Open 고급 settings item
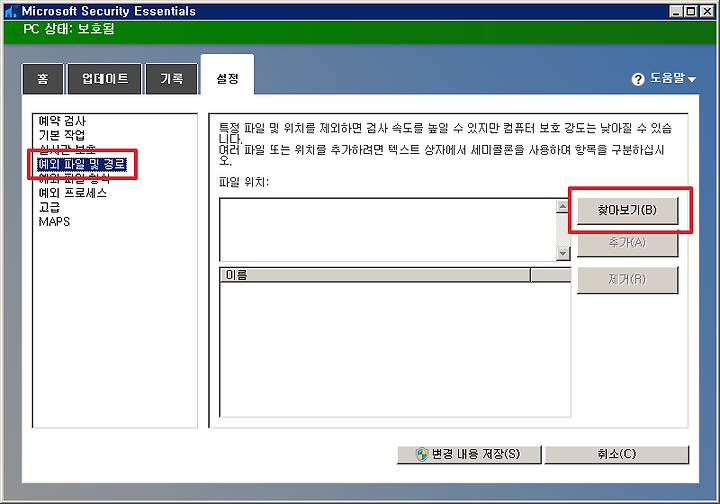The image size is (720, 504). (49, 207)
